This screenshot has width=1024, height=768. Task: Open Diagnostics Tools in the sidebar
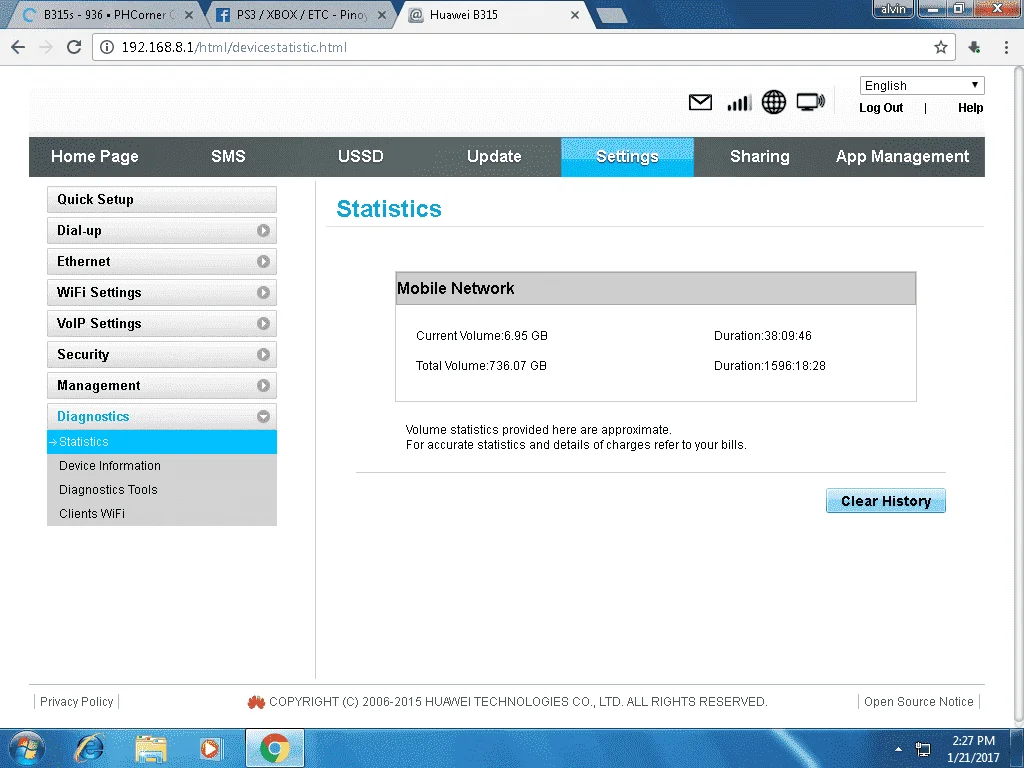[162, 490]
